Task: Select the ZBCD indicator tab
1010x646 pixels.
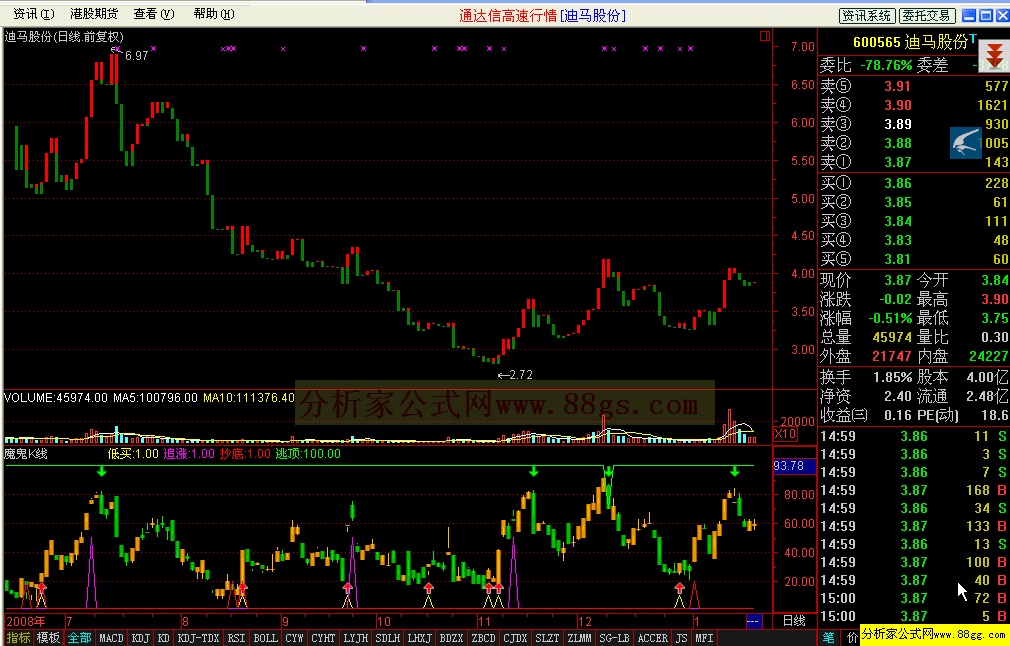Action: (484, 638)
